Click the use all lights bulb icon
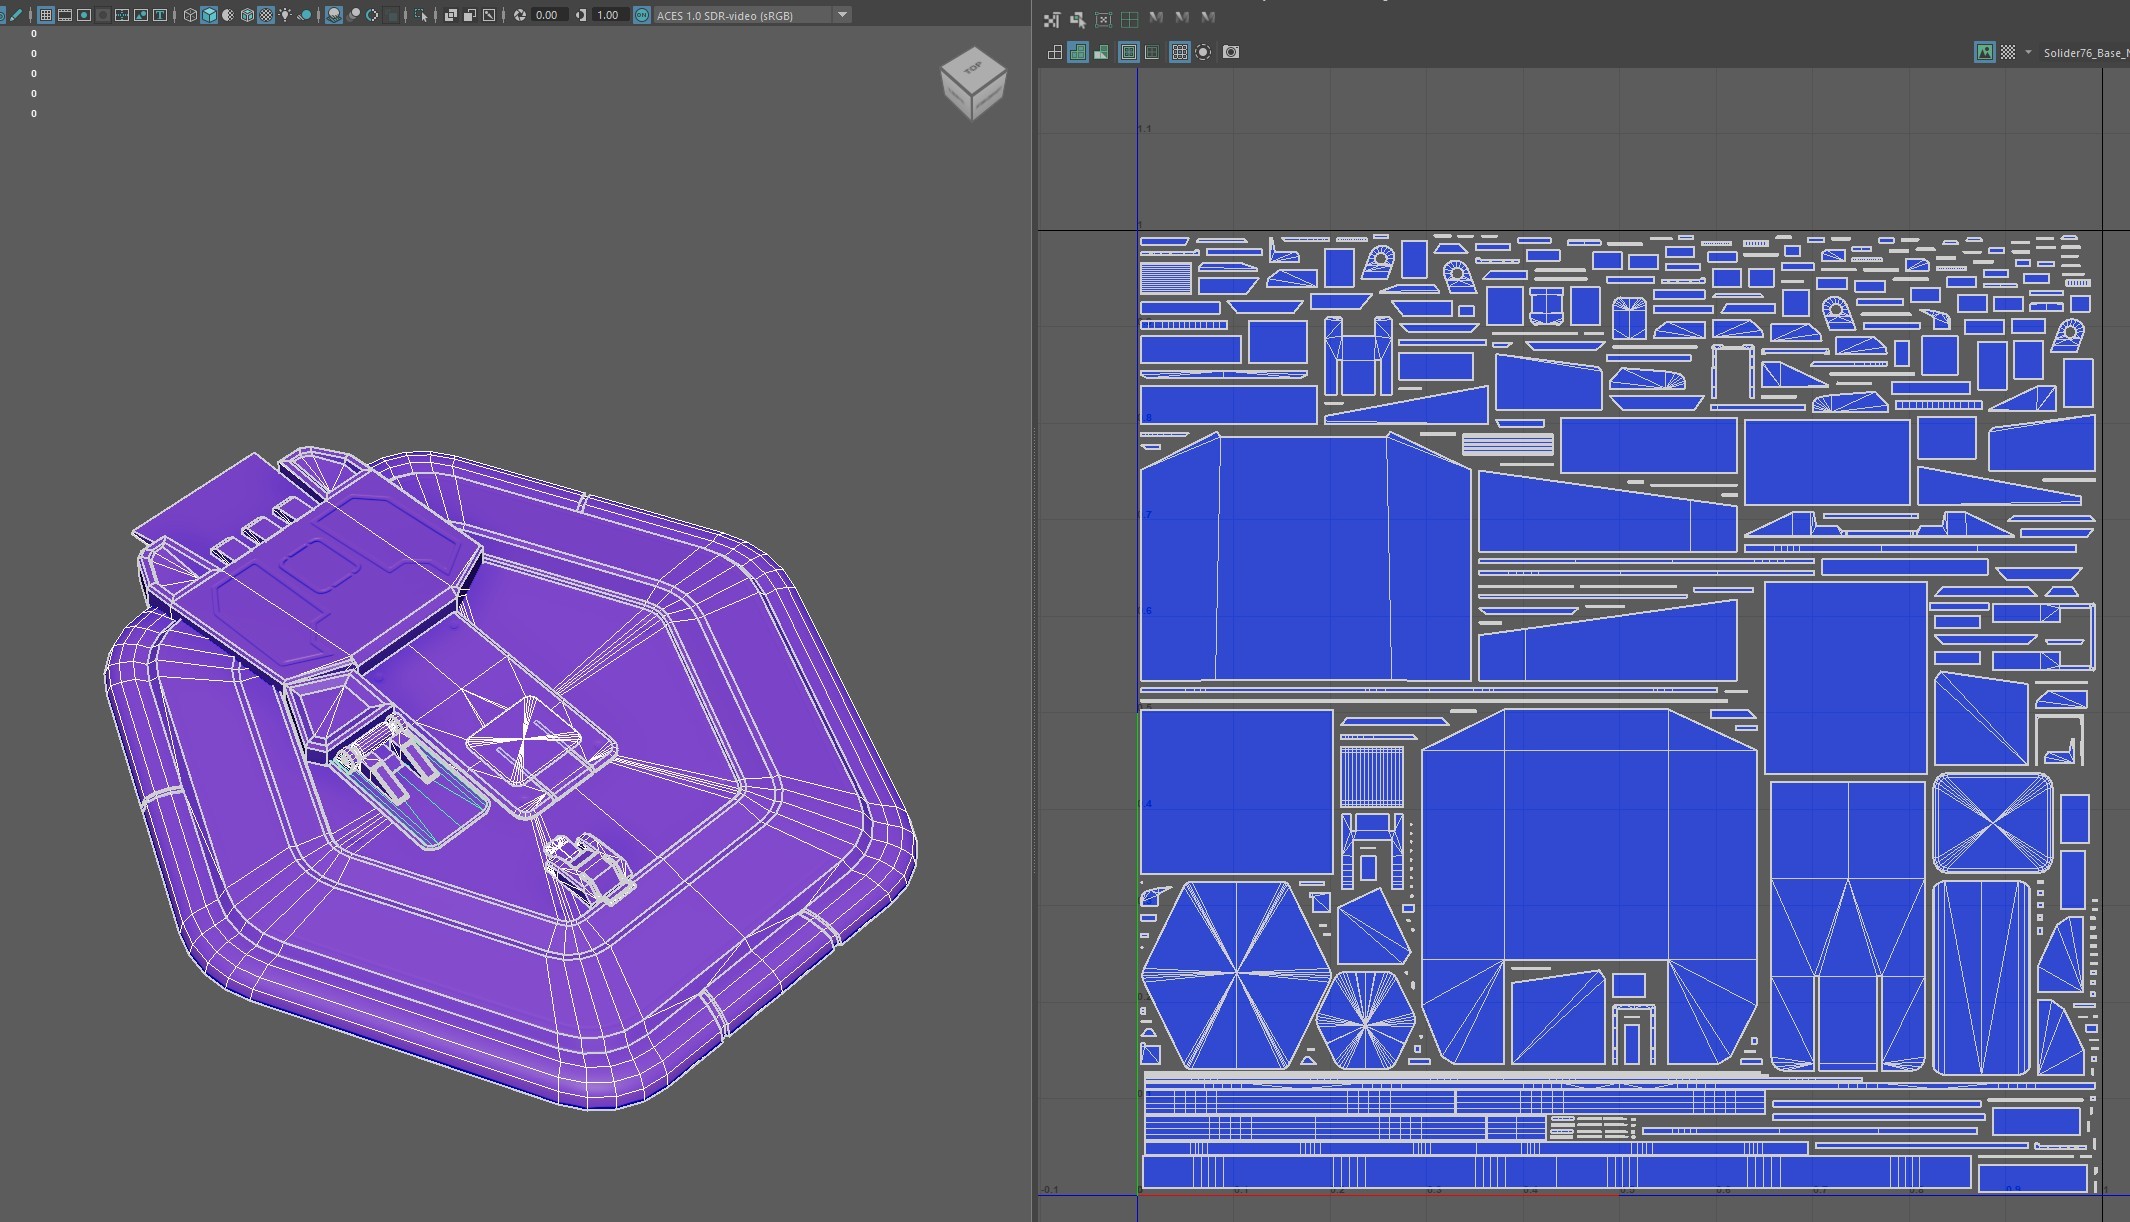 [x=285, y=15]
